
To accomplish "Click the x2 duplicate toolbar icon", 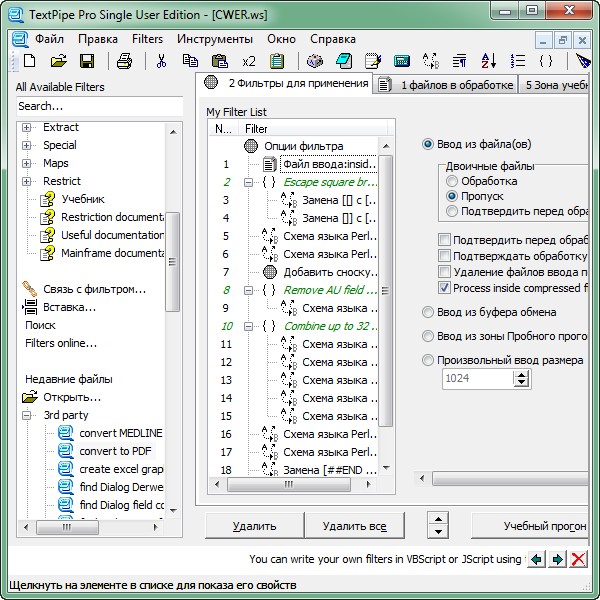I will pyautogui.click(x=248, y=62).
